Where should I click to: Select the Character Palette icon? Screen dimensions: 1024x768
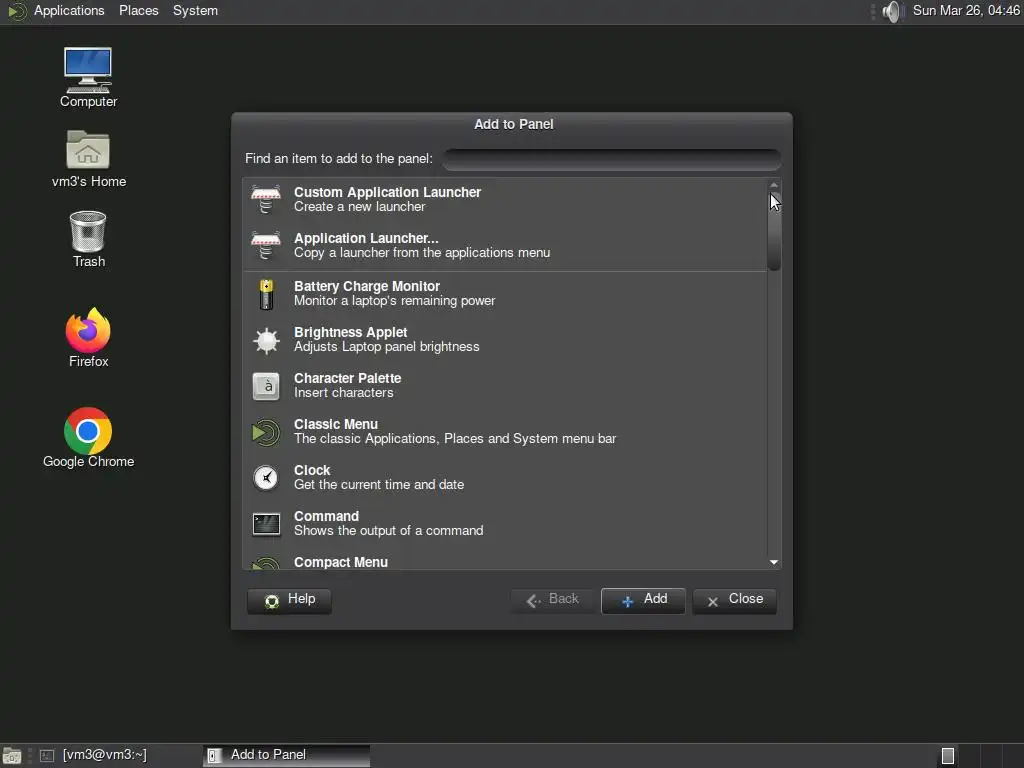(x=266, y=386)
